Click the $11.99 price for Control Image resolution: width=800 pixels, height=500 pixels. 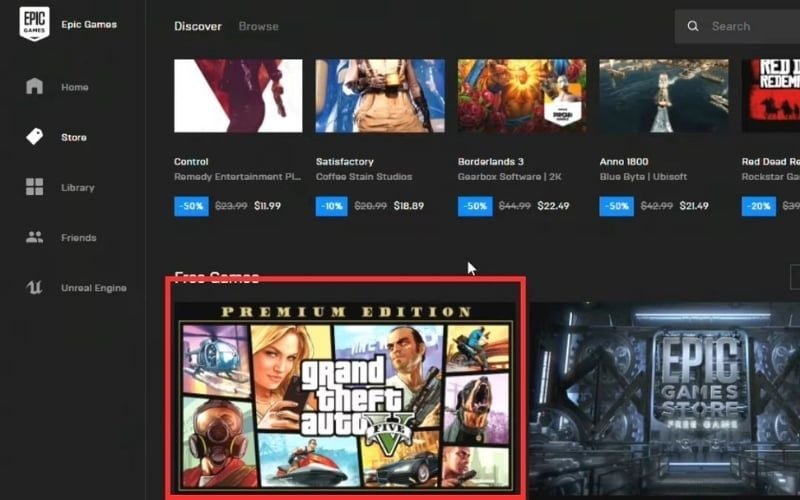267,206
